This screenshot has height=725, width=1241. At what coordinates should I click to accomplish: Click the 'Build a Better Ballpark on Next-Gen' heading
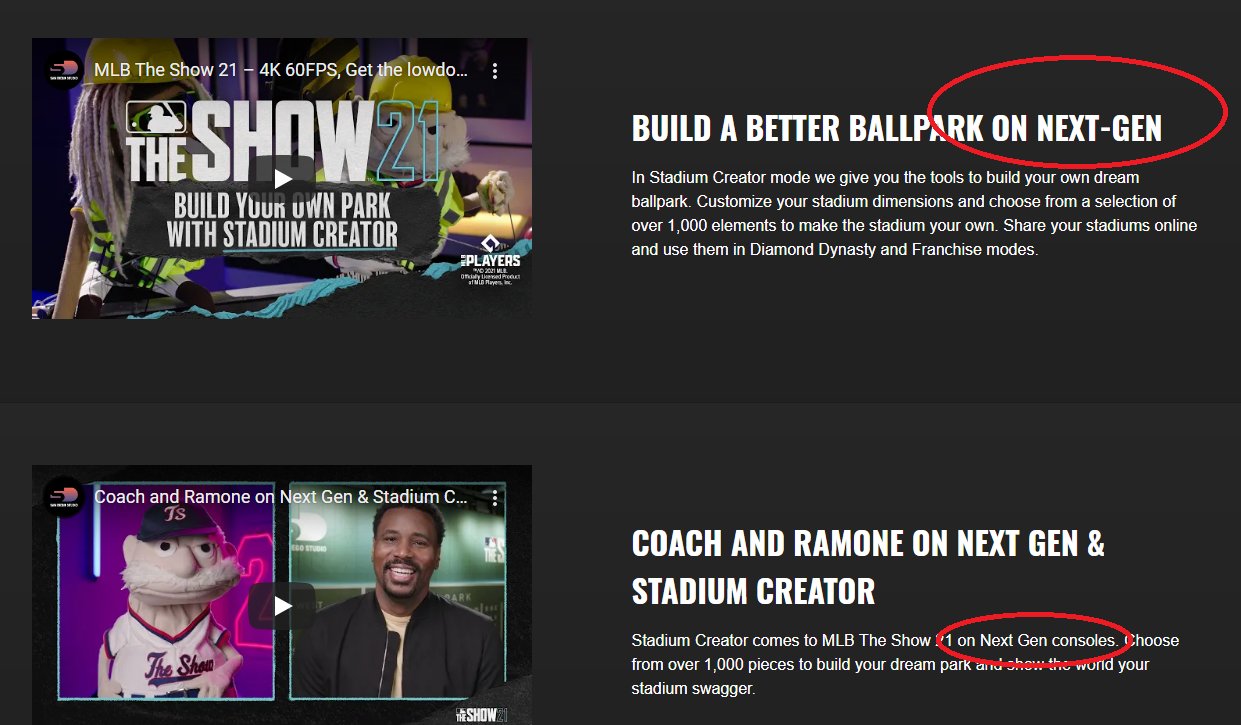[x=896, y=128]
